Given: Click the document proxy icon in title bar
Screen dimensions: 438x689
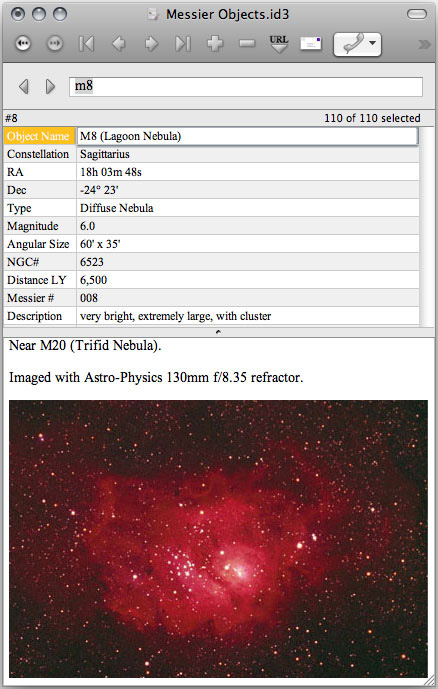Looking at the screenshot, I should 153,15.
